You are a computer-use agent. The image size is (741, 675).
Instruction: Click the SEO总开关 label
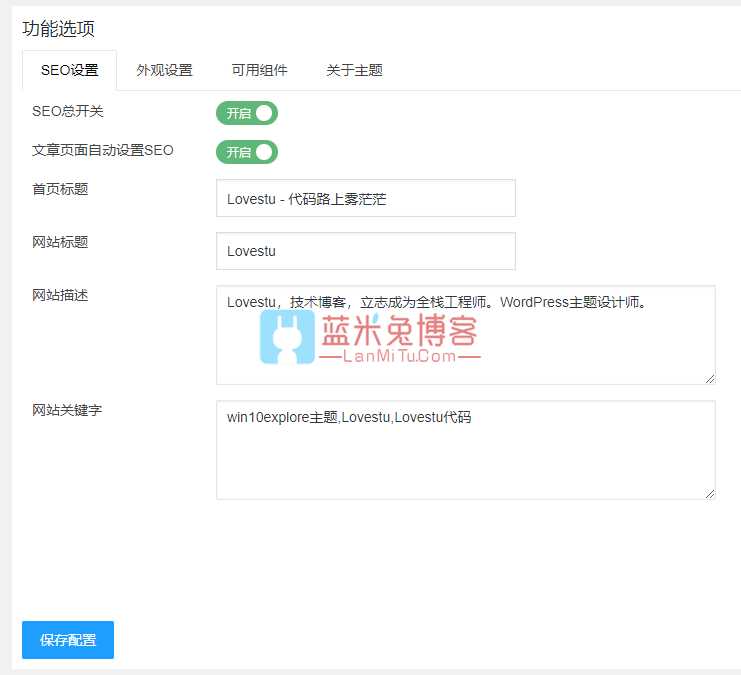point(68,112)
